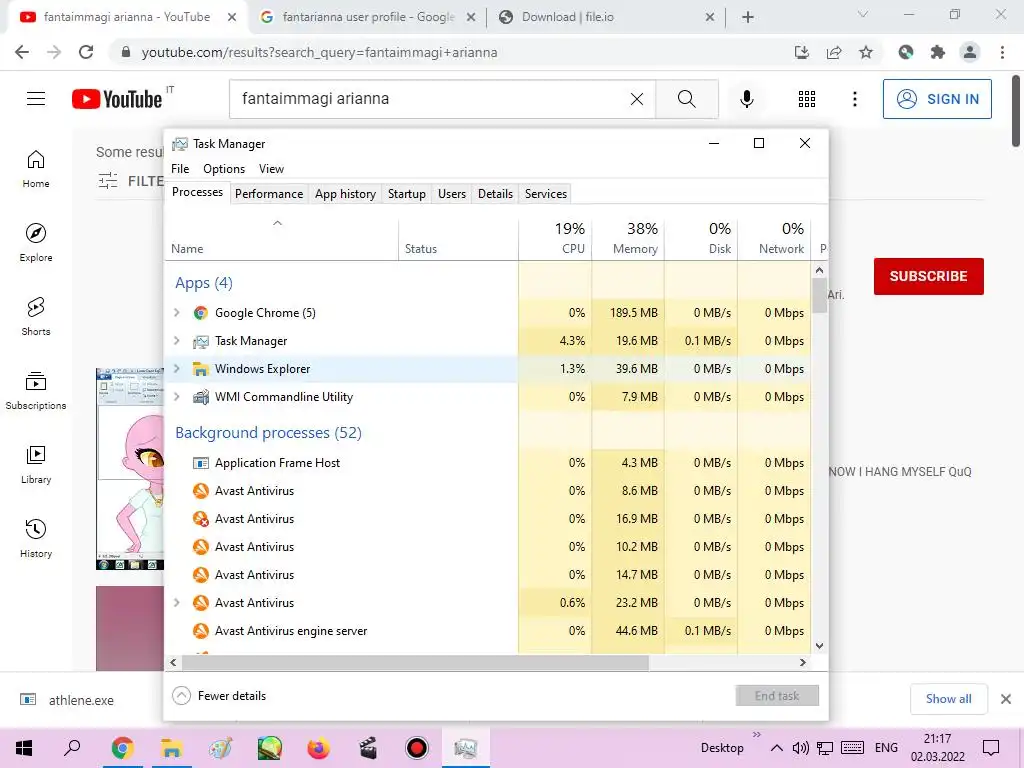This screenshot has width=1024, height=768.
Task: Open Chrome three-dot menu
Action: 1002,52
